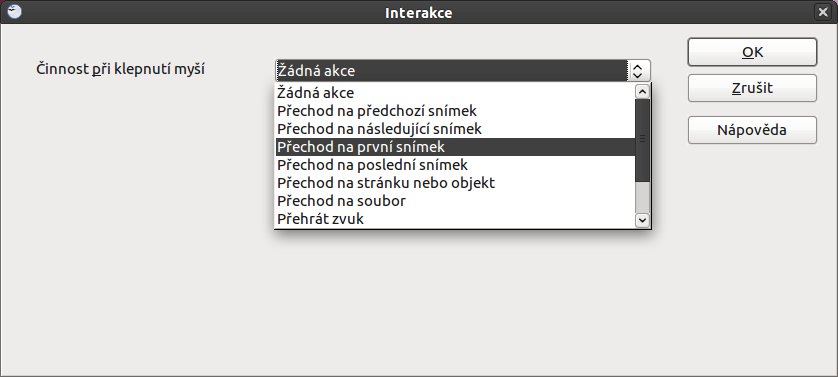Image resolution: width=838 pixels, height=377 pixels.
Task: Select Přechod na první snímek option
Action: click(455, 147)
